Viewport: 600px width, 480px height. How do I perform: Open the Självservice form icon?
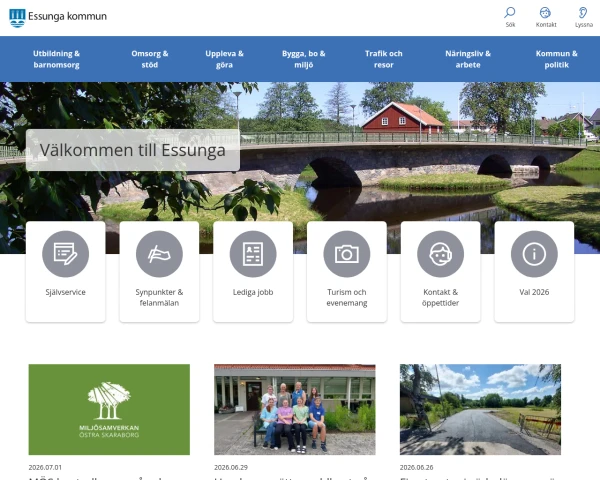(x=65, y=254)
